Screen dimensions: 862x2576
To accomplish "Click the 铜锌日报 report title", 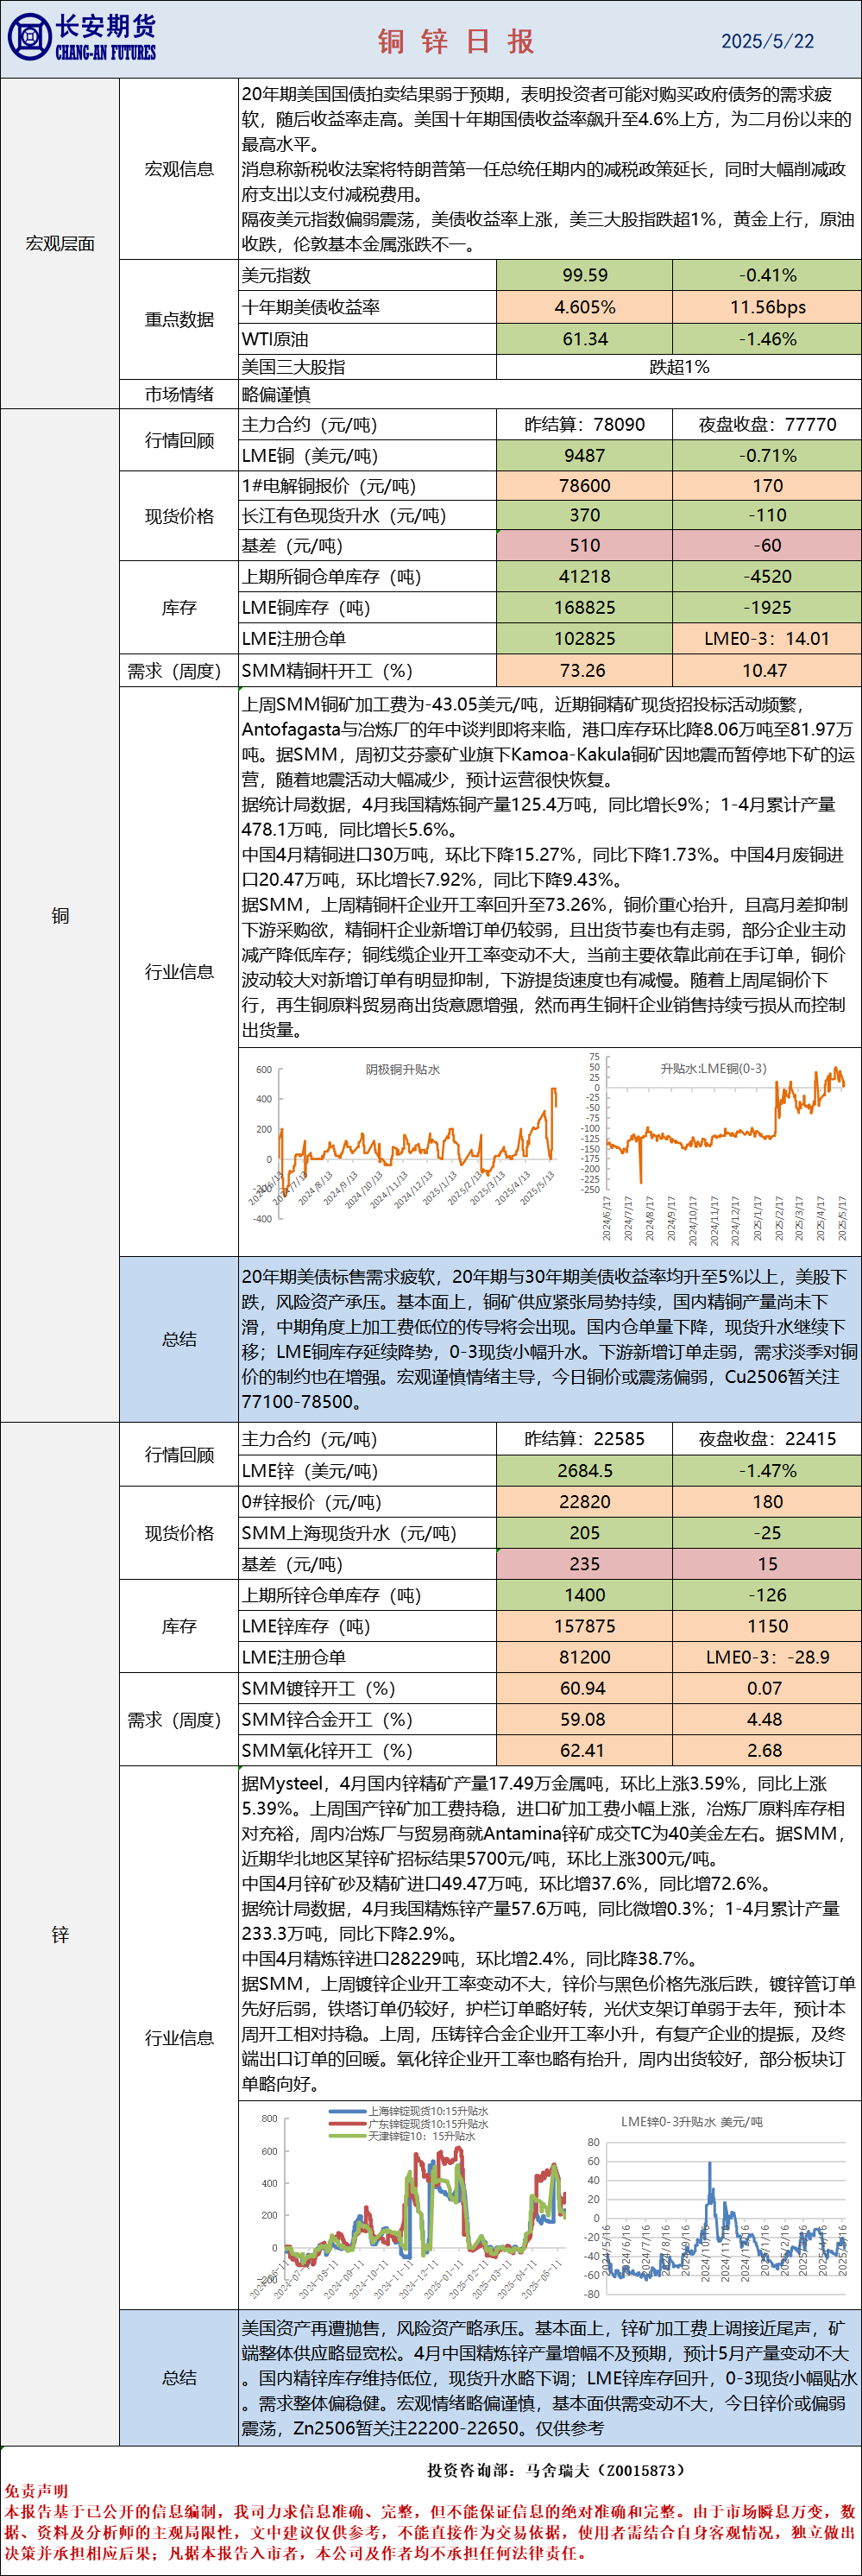I will click(456, 41).
